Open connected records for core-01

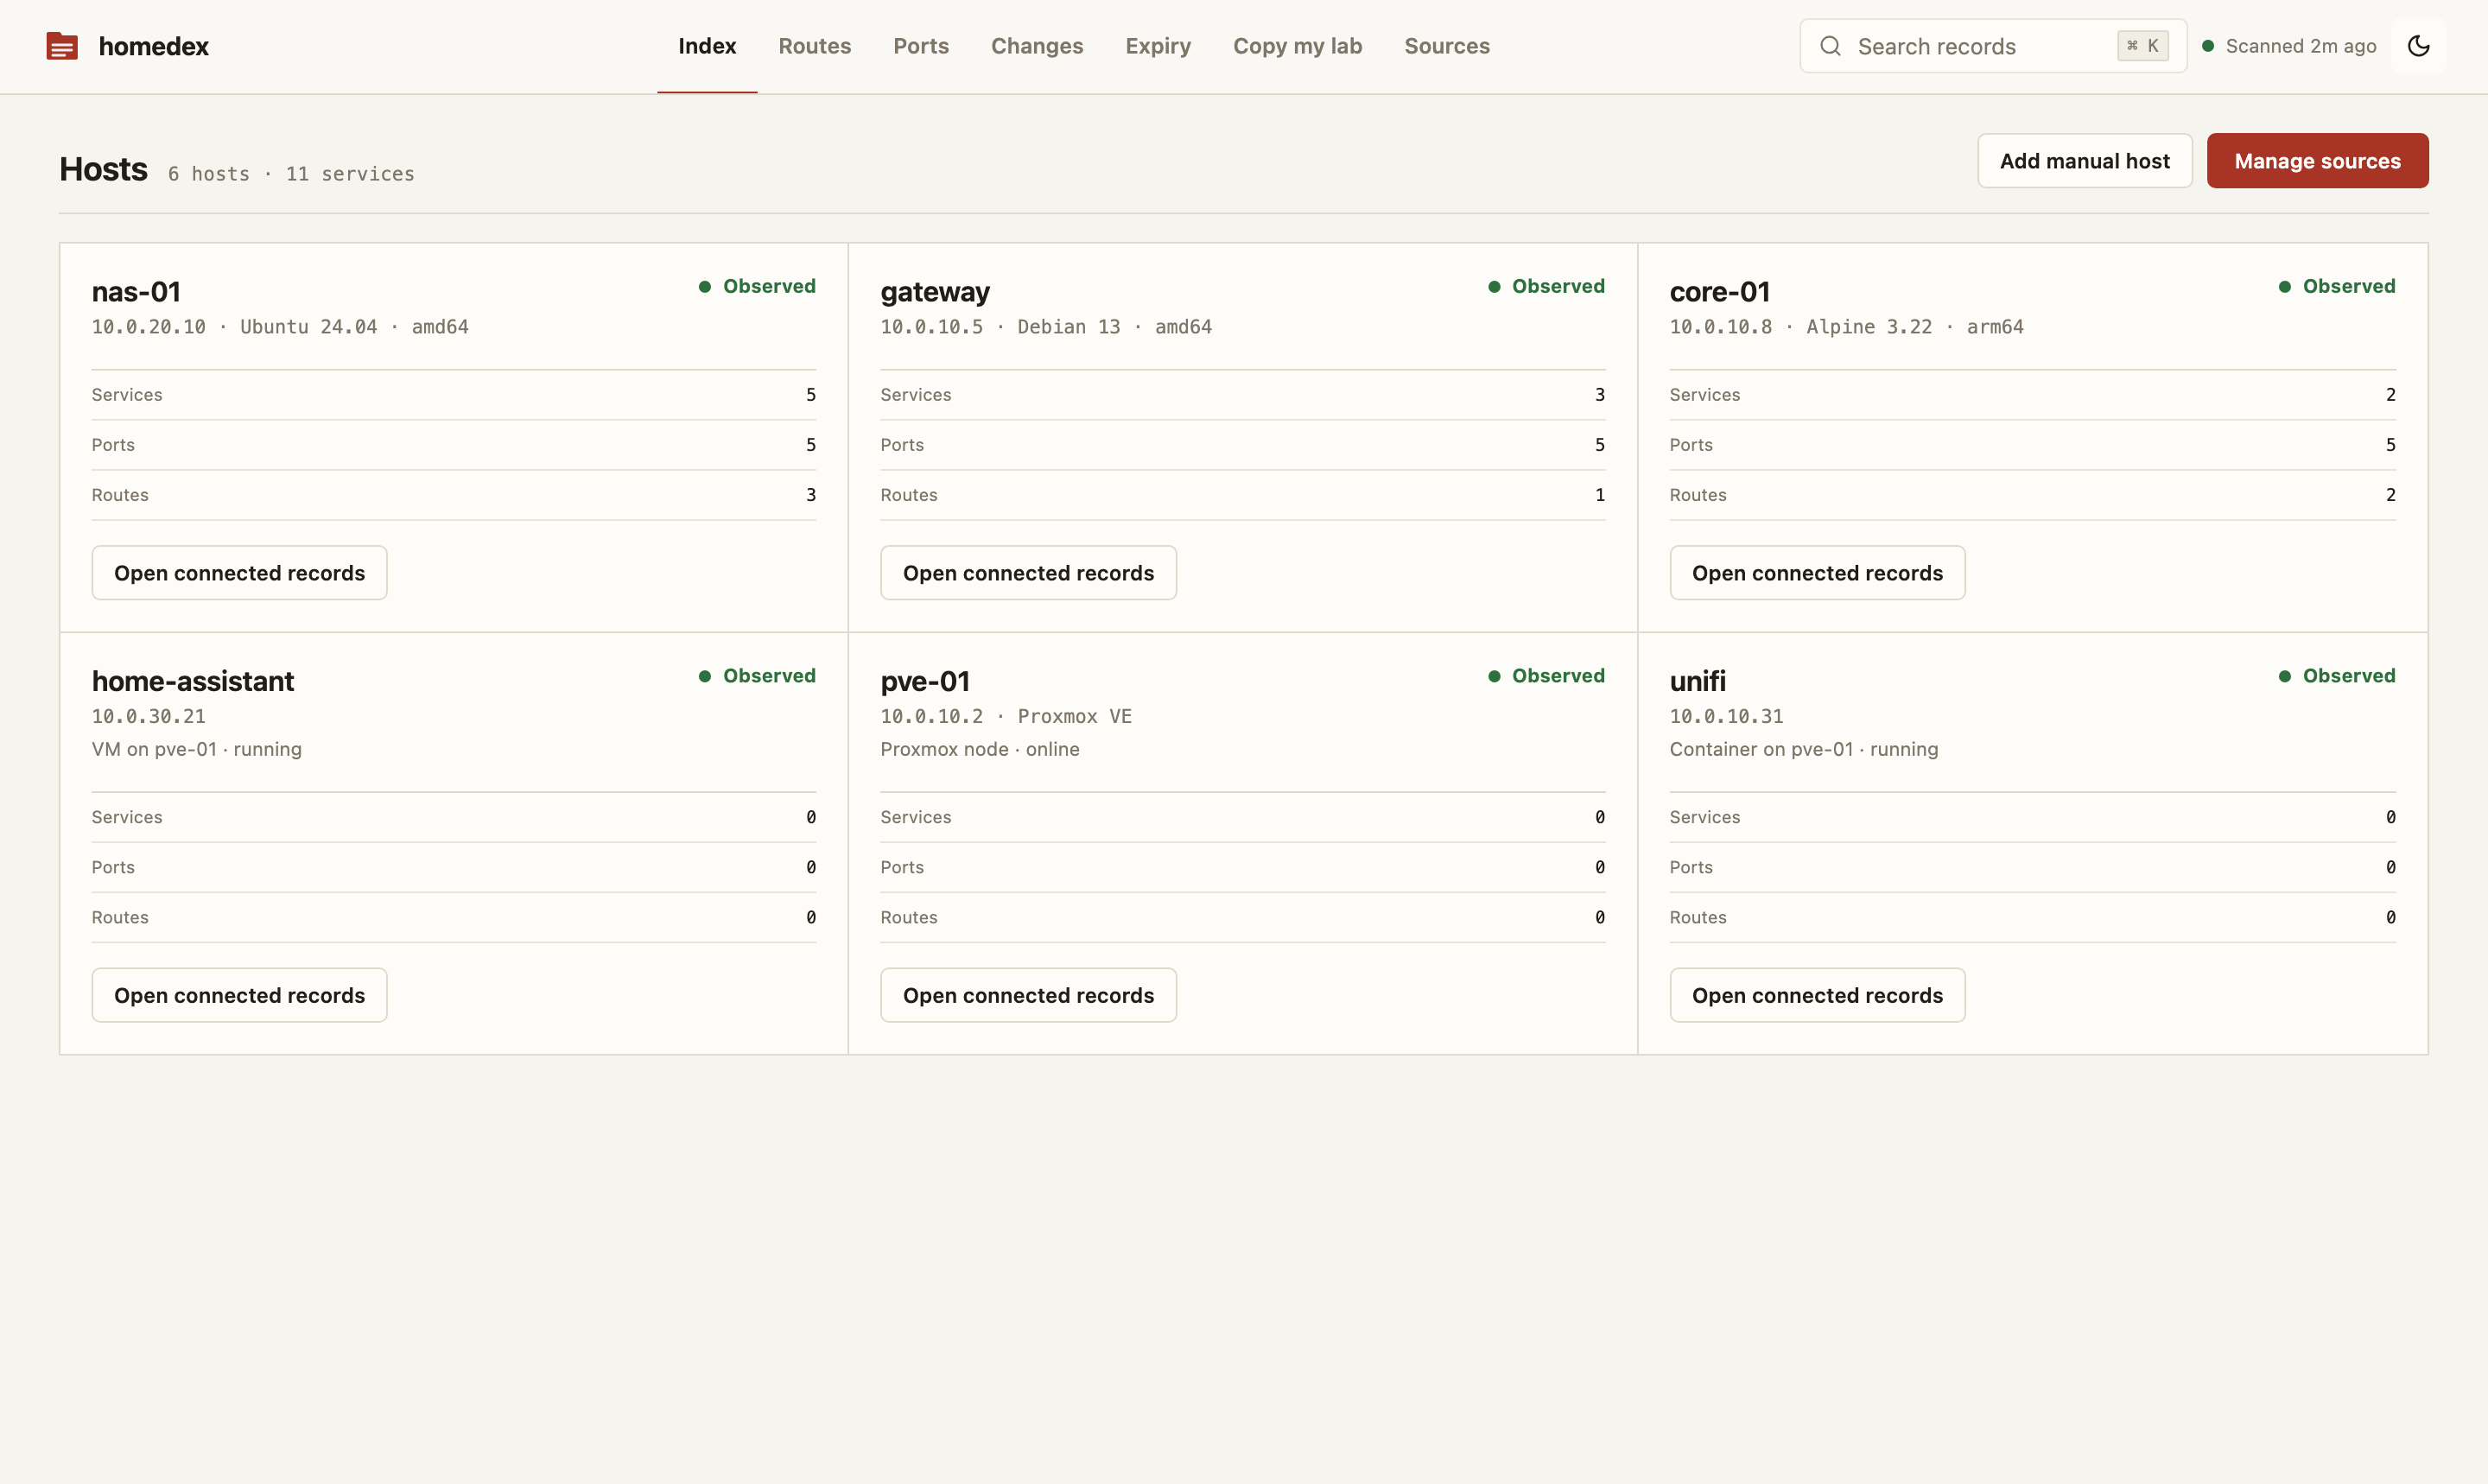point(1817,573)
